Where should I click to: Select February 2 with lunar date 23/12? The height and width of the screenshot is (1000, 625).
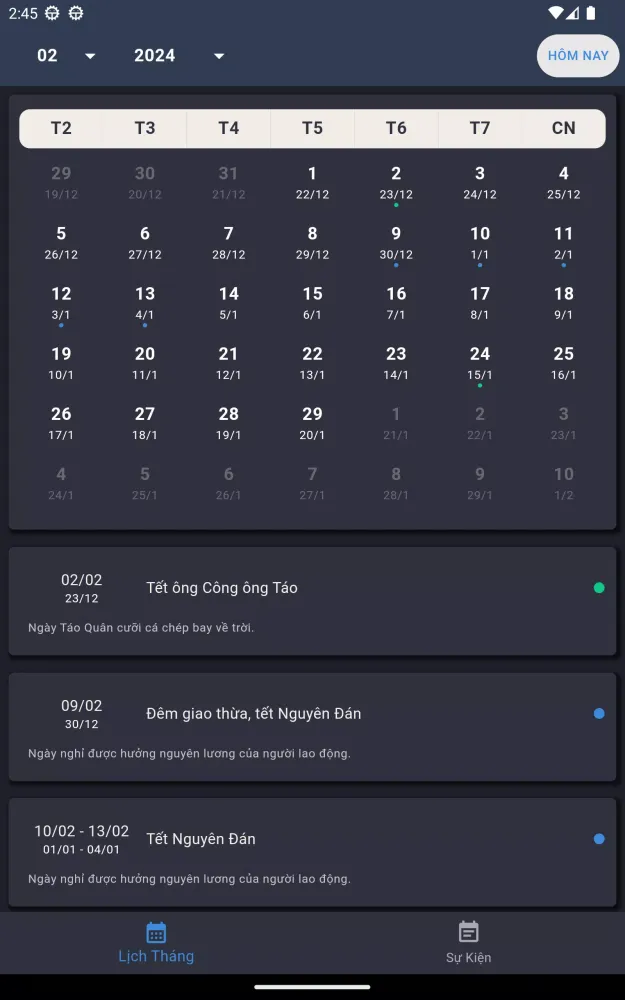pyautogui.click(x=396, y=182)
